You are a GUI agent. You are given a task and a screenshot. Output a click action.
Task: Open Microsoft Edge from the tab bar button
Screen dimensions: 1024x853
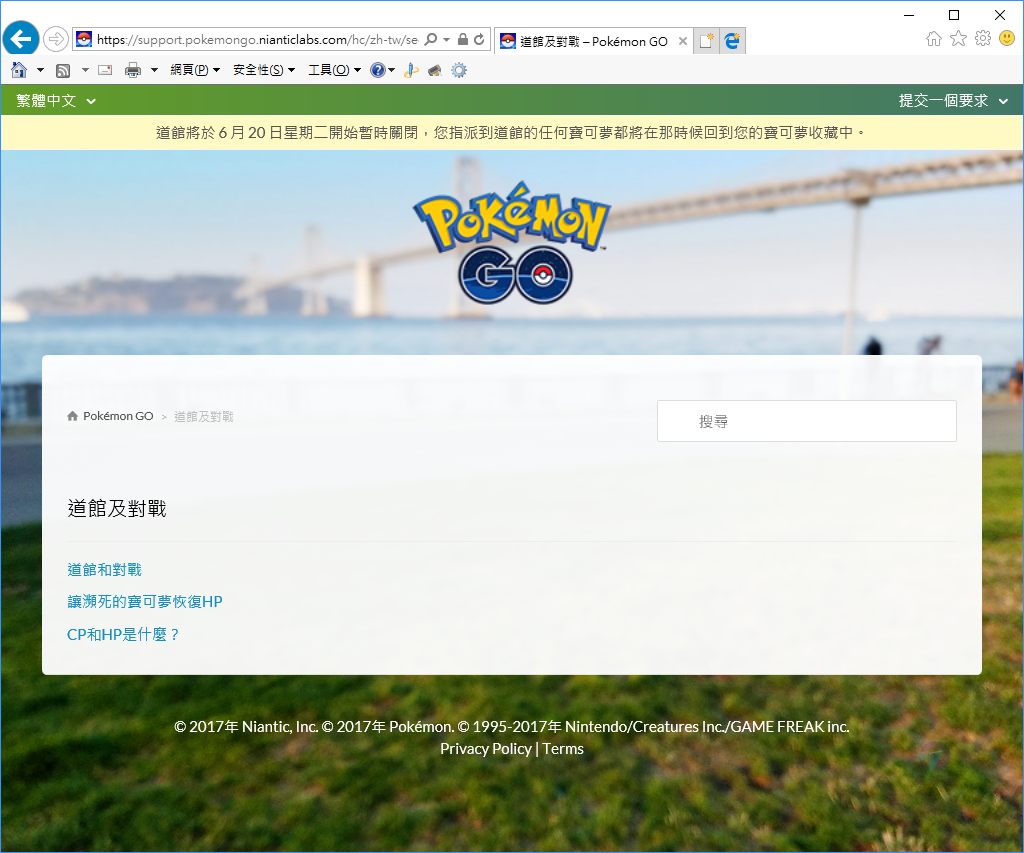tap(732, 41)
